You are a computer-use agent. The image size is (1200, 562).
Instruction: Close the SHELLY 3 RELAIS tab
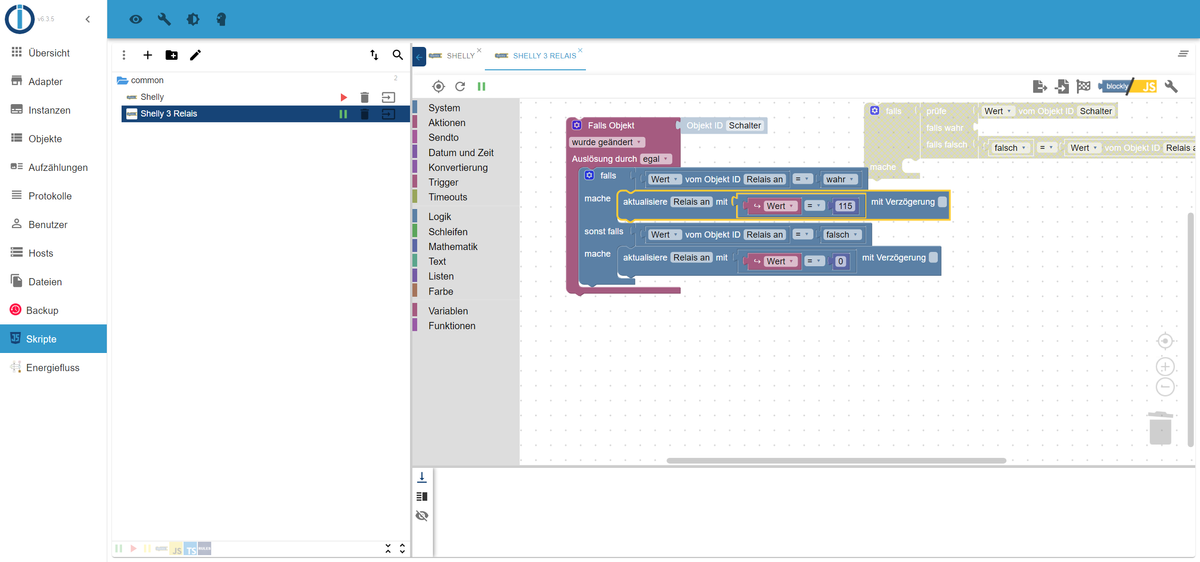coord(580,50)
